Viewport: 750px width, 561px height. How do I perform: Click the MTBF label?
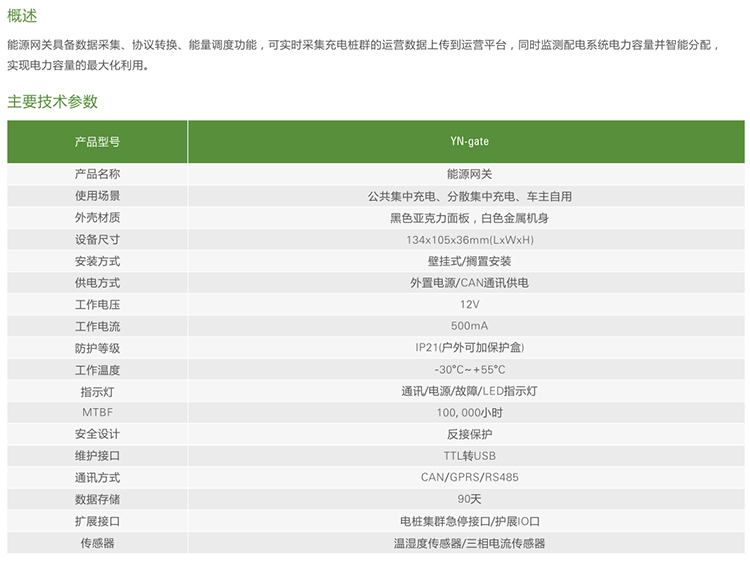[x=97, y=412]
